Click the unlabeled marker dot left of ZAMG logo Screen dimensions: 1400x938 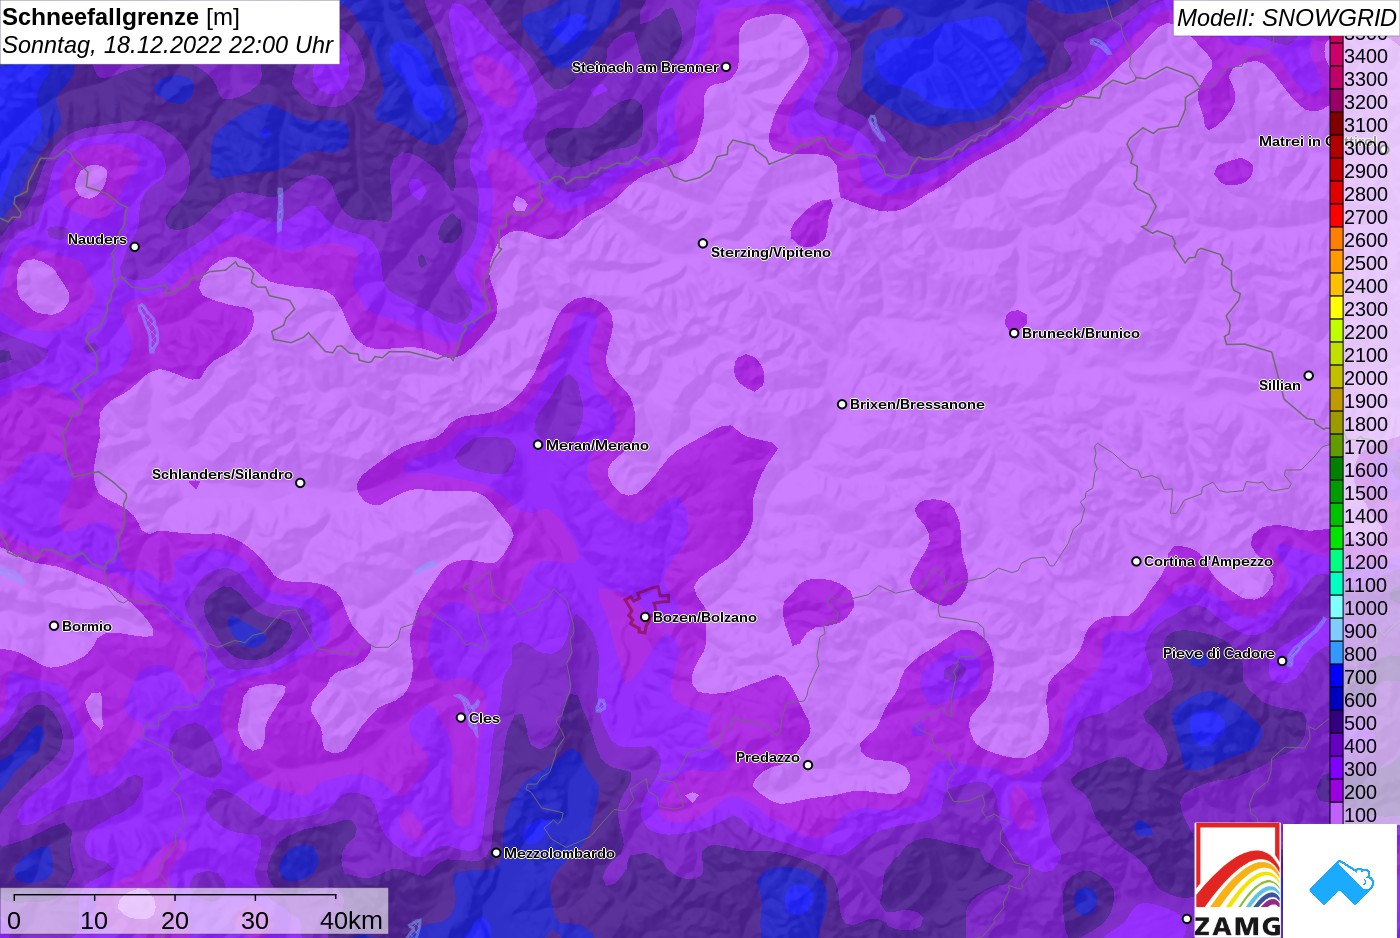click(1187, 919)
